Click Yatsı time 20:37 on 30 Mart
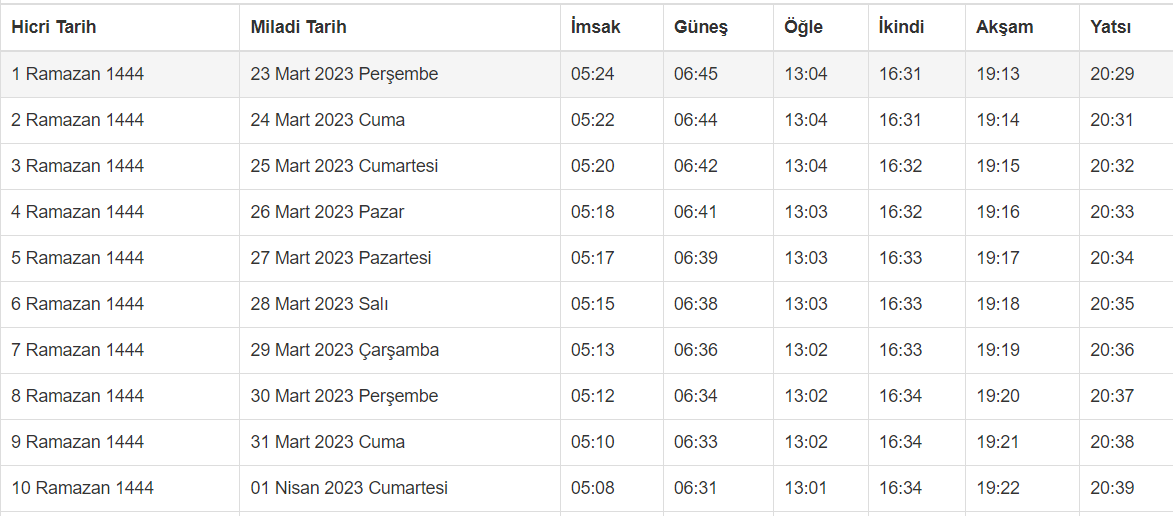Screen dimensions: 1173x516 (1112, 396)
